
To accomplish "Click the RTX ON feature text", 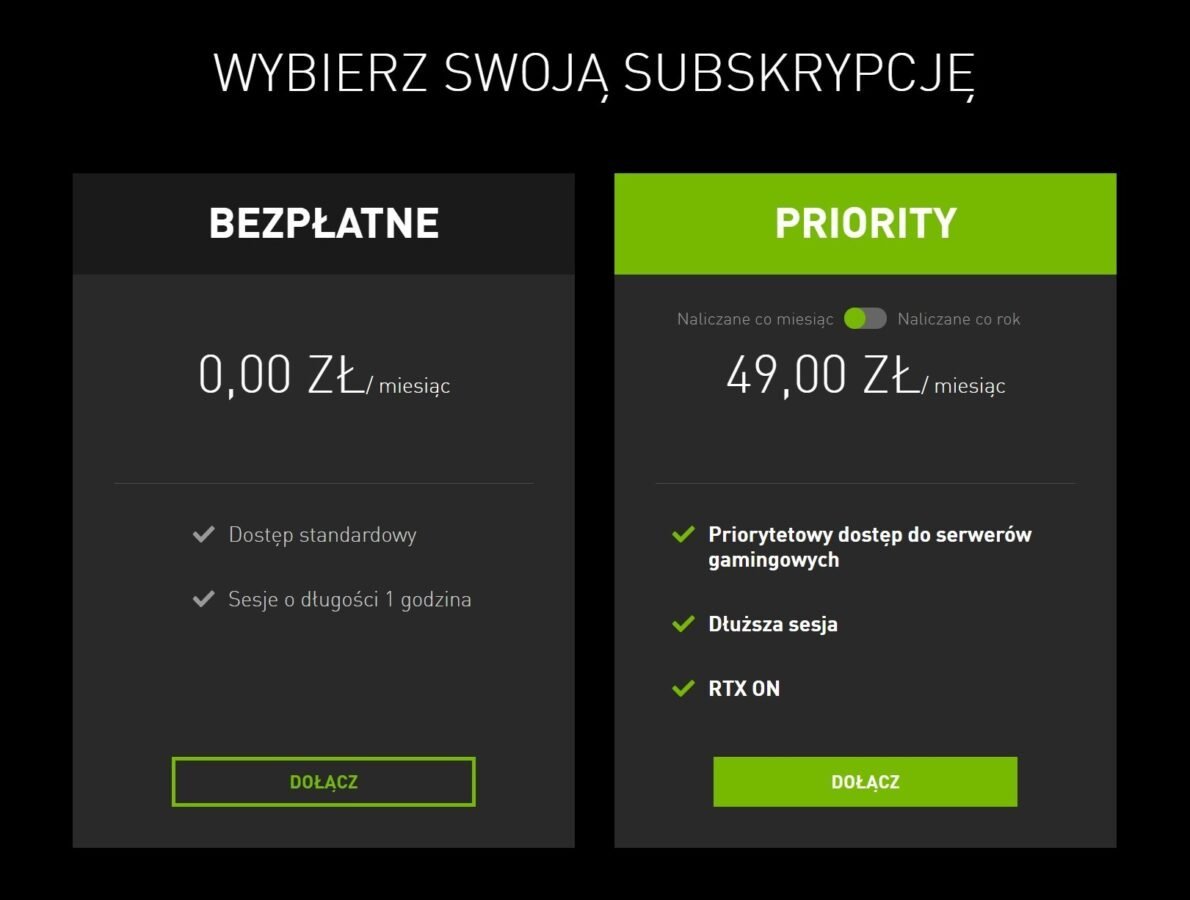I will pyautogui.click(x=744, y=688).
